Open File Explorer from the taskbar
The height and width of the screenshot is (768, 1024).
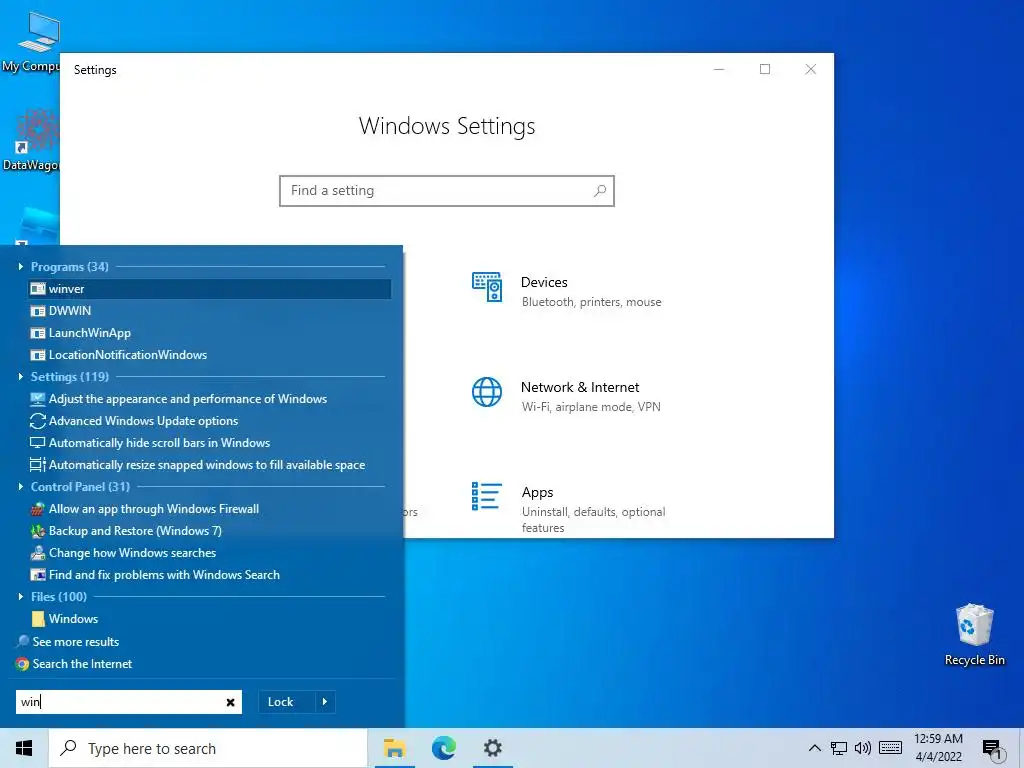coord(394,748)
